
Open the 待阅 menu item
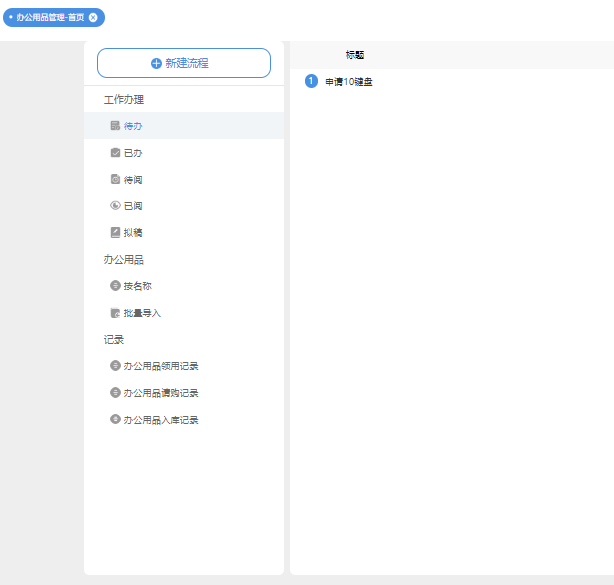pos(184,179)
